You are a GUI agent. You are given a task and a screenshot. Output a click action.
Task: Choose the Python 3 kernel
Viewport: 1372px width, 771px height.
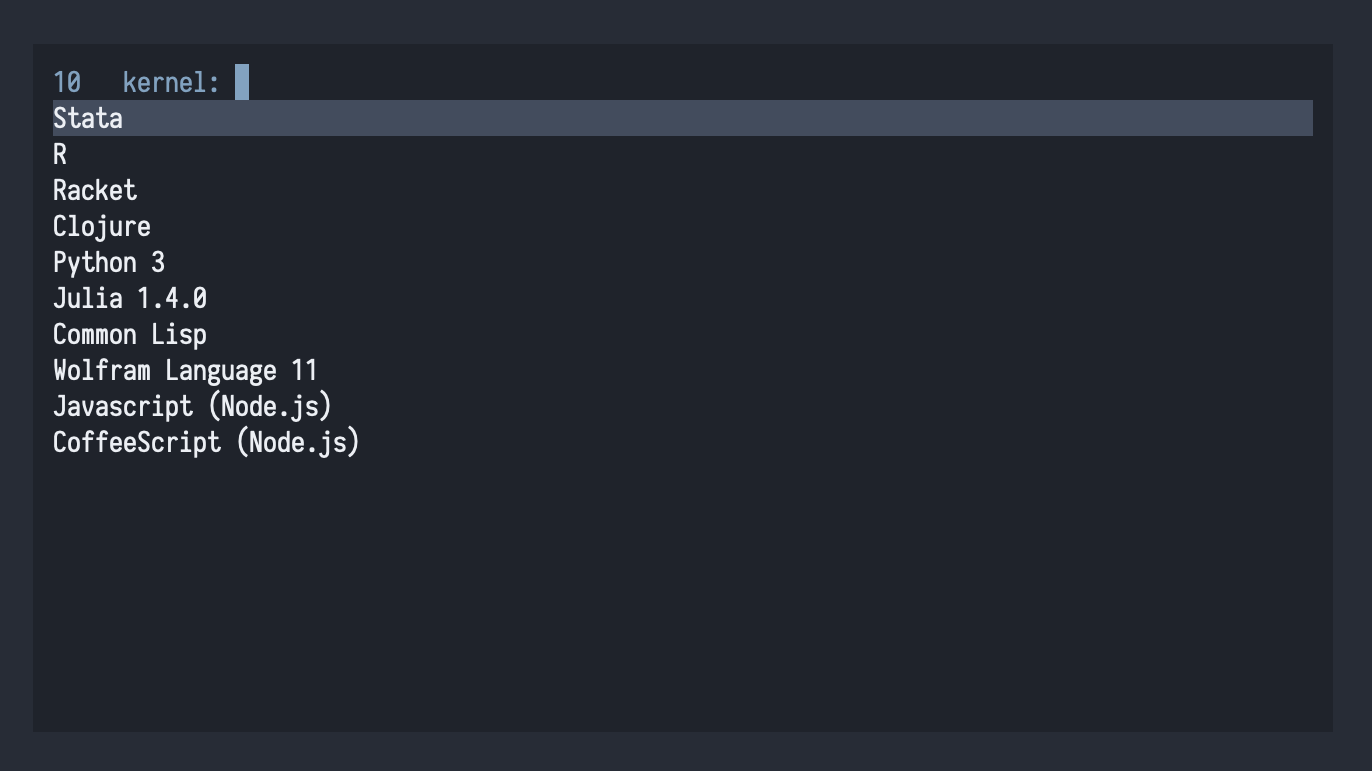[x=109, y=262]
